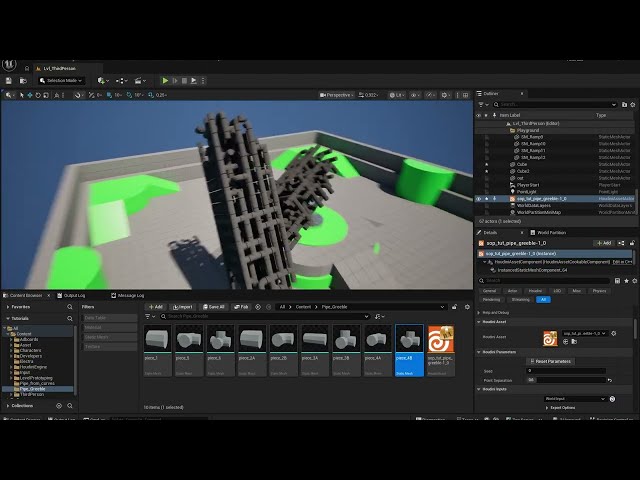Start Play in Editor with the green button
The image size is (640, 480).
click(165, 81)
